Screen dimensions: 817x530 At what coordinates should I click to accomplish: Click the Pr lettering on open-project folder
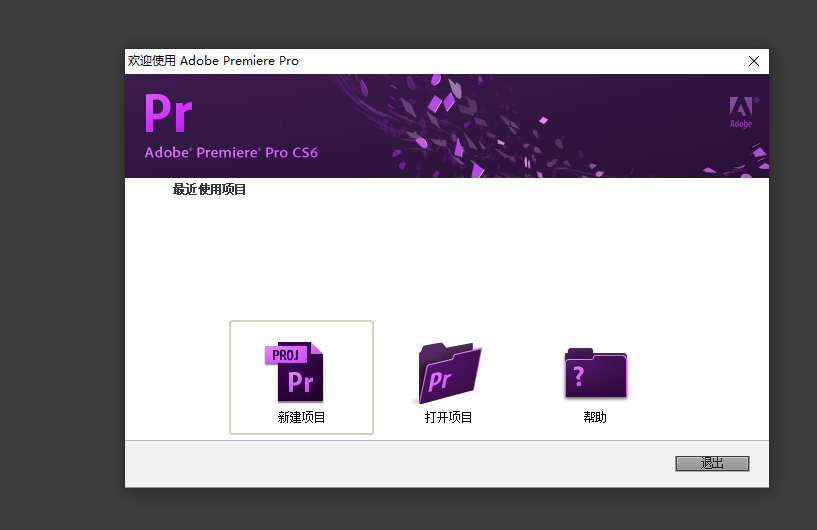[440, 380]
